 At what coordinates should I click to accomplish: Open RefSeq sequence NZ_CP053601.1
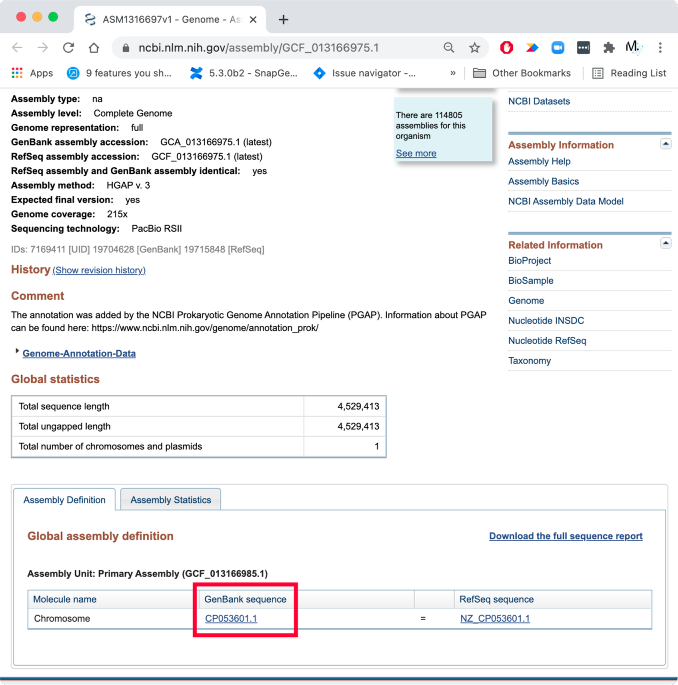495,619
